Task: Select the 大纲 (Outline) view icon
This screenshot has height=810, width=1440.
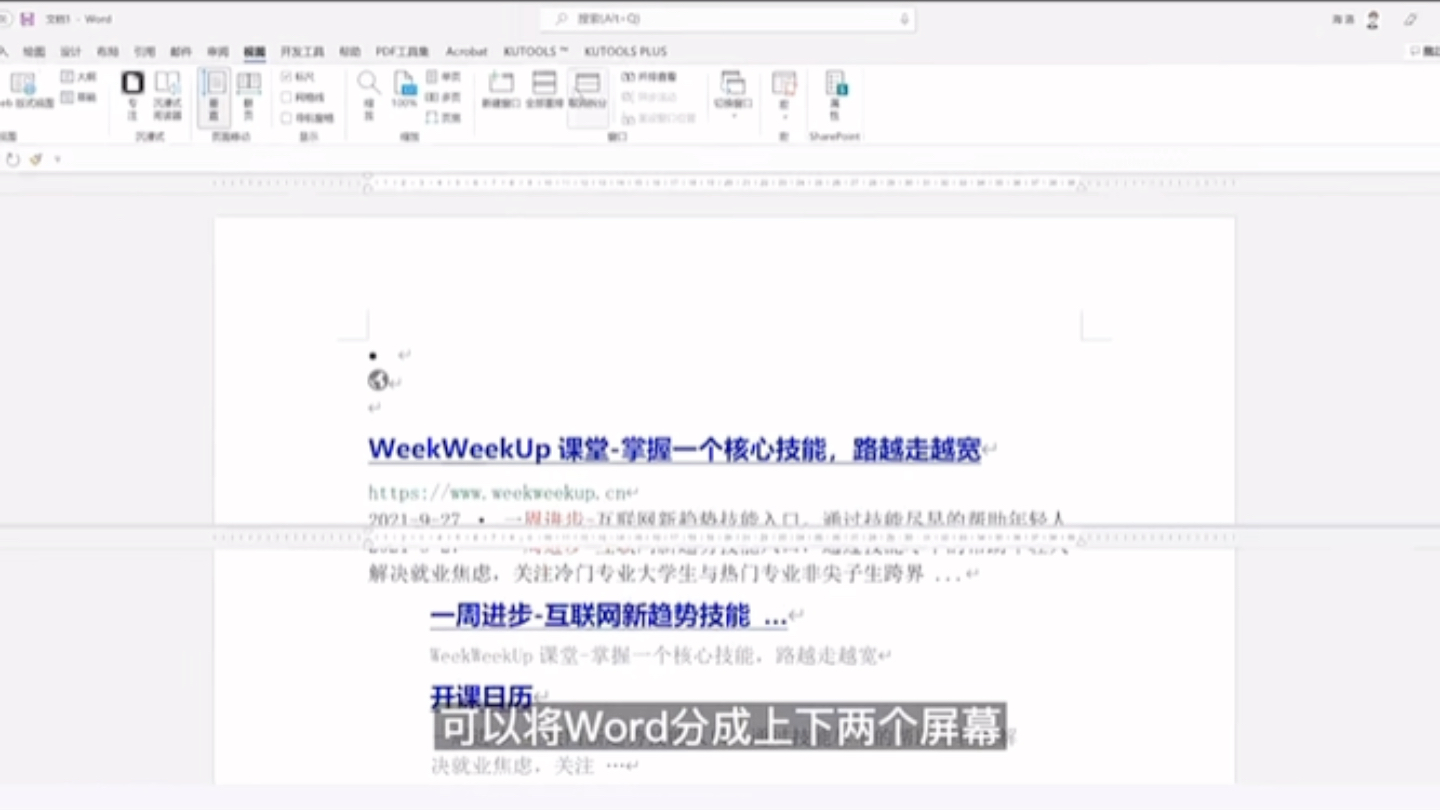Action: coord(78,77)
